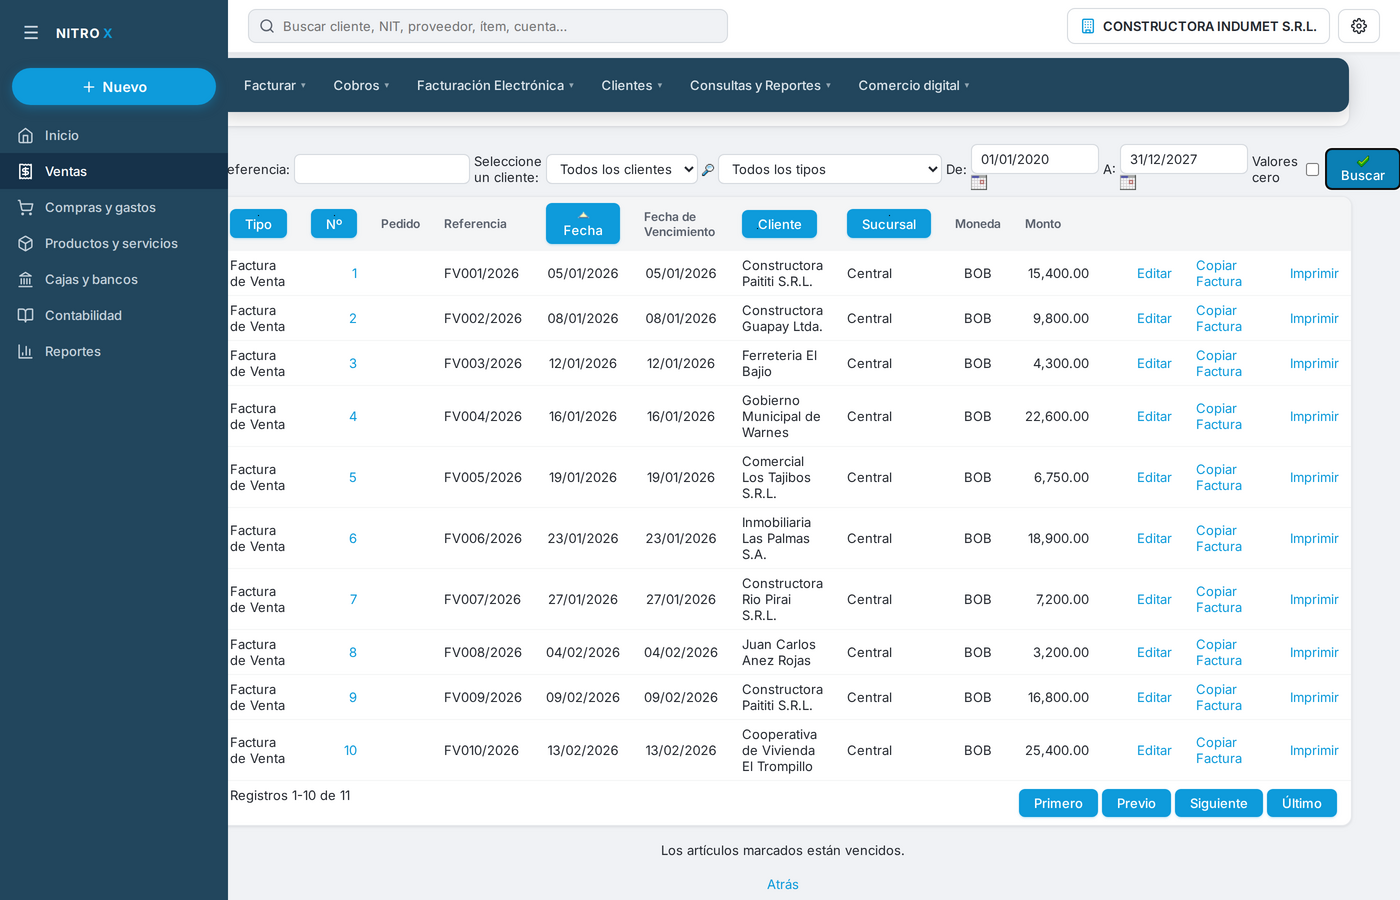The height and width of the screenshot is (900, 1400).
Task: Click the Inicio home icon
Action: (x=26, y=135)
